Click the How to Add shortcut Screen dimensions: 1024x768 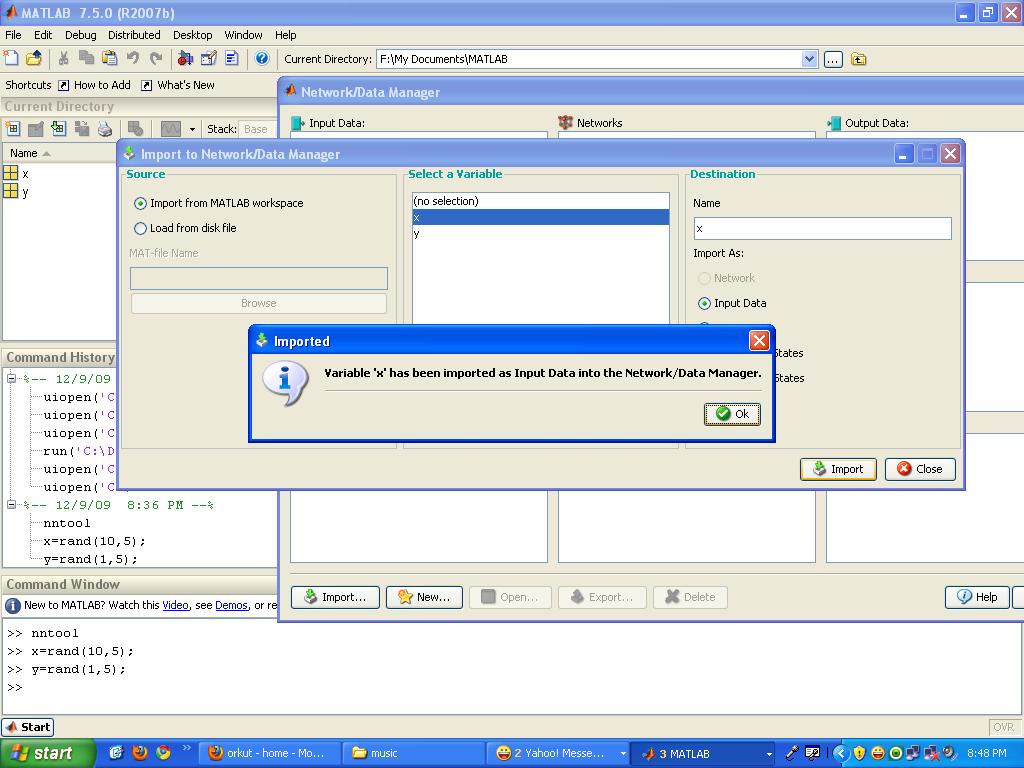coord(95,85)
